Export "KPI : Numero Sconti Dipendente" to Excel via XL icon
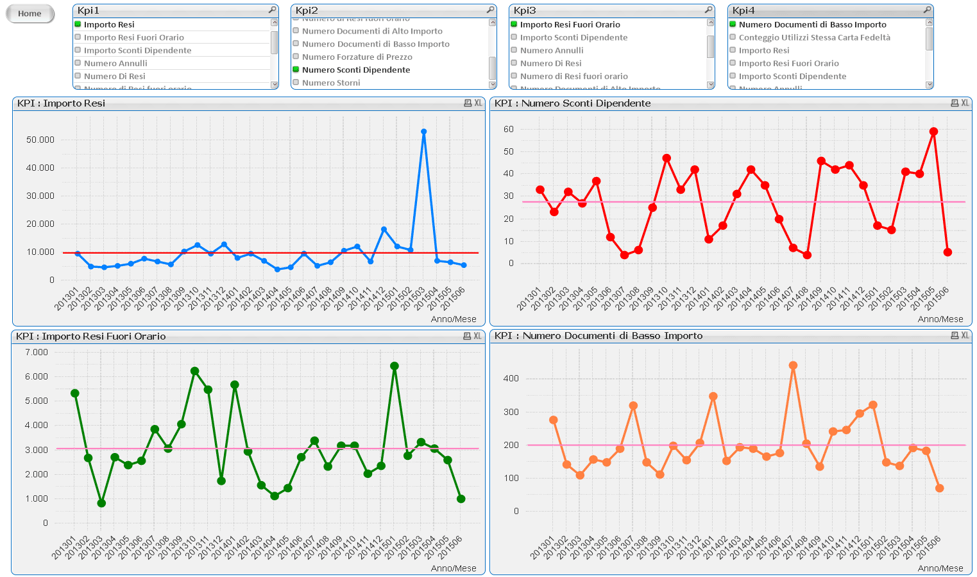Screen dimensions: 977x577 [967, 103]
